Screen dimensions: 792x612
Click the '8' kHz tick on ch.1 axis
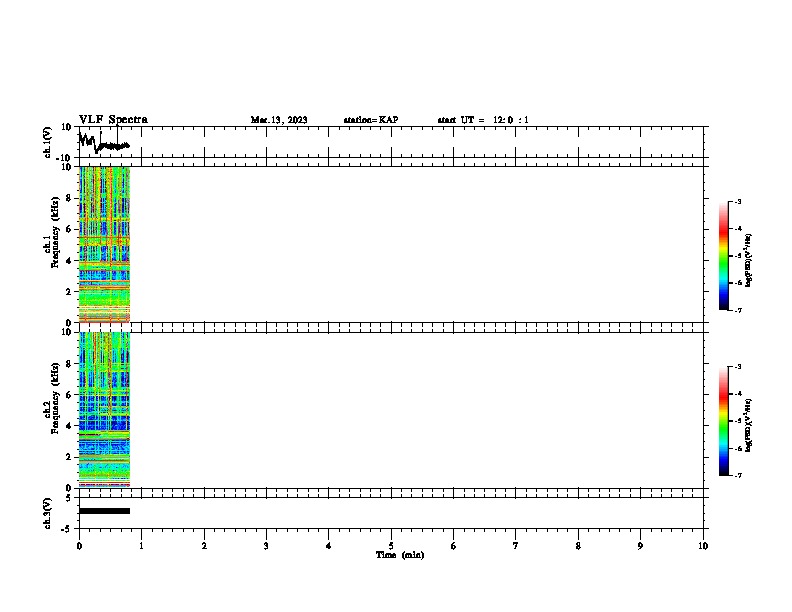coord(69,198)
